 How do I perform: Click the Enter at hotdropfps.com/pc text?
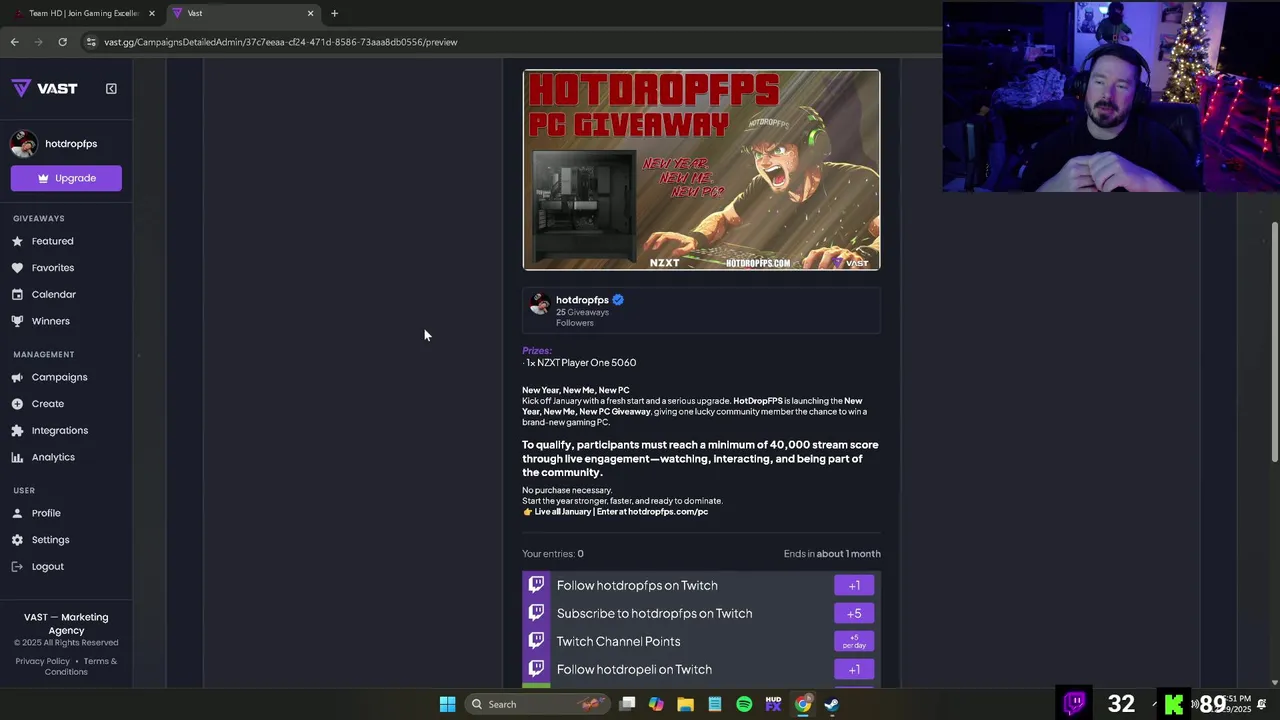652,512
